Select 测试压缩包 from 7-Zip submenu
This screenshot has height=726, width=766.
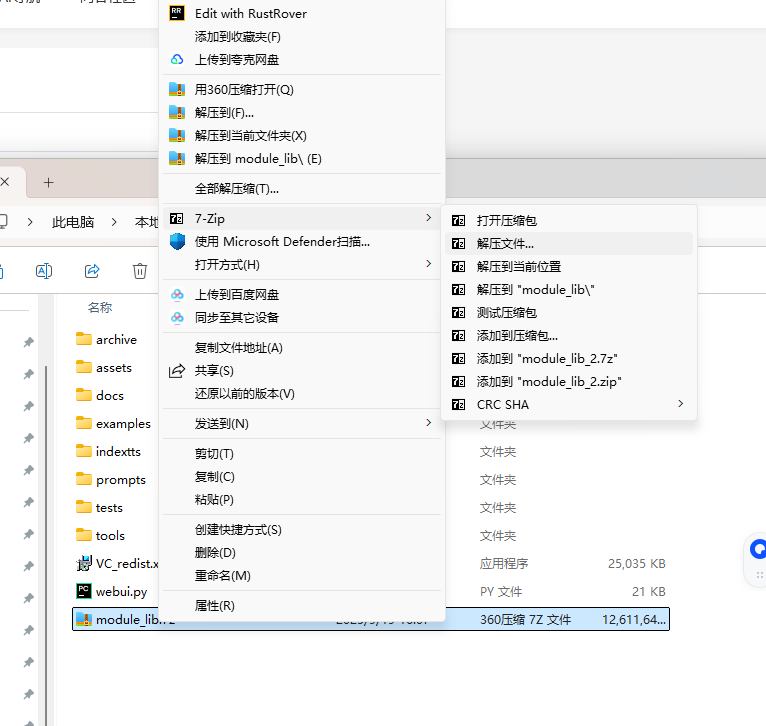coord(508,312)
